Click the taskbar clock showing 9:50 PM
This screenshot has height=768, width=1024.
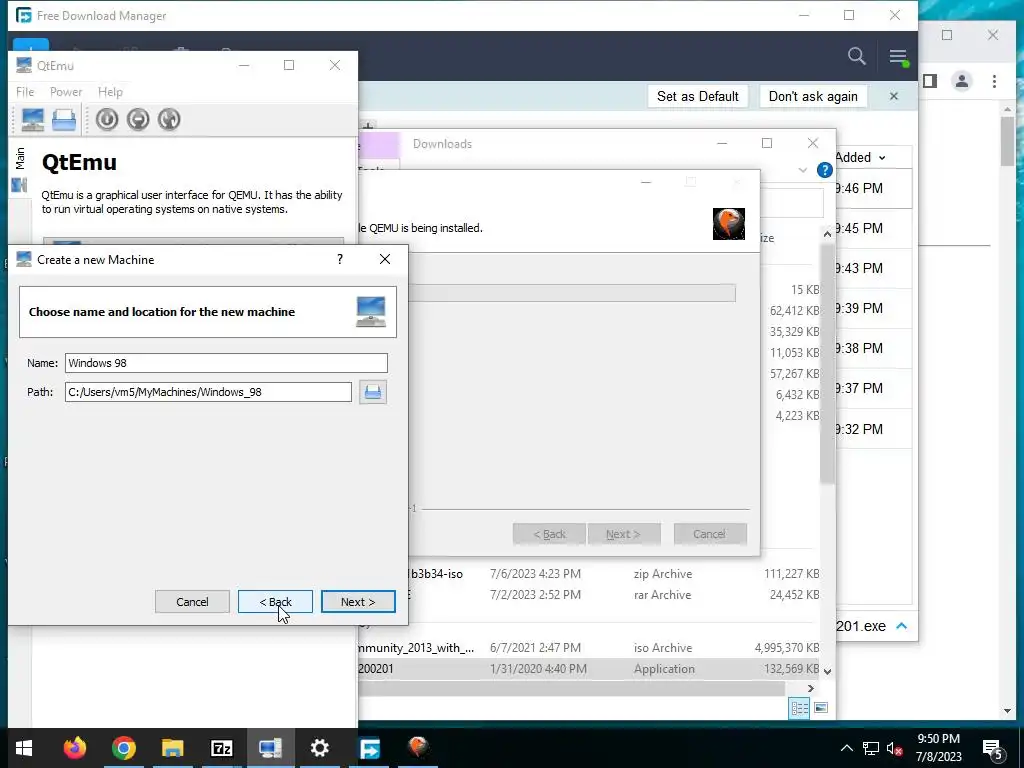pyautogui.click(x=938, y=748)
